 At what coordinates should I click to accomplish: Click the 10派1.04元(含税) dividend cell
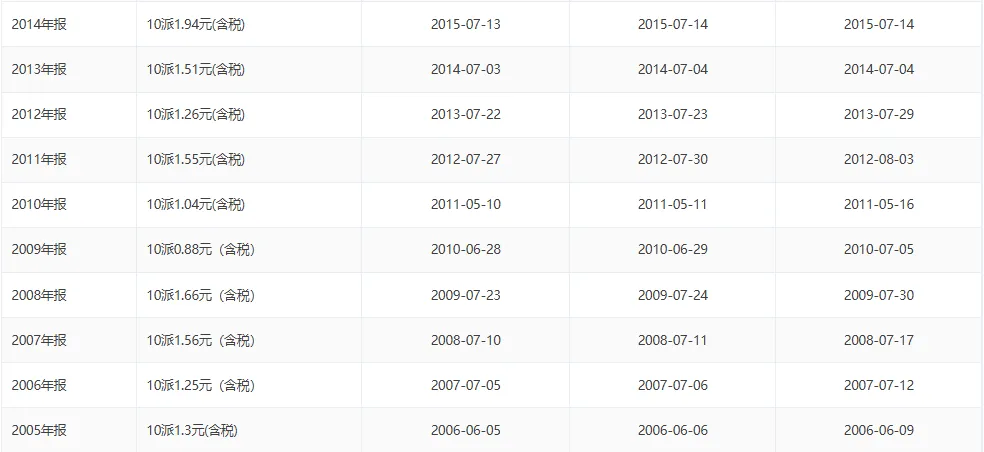tap(196, 205)
